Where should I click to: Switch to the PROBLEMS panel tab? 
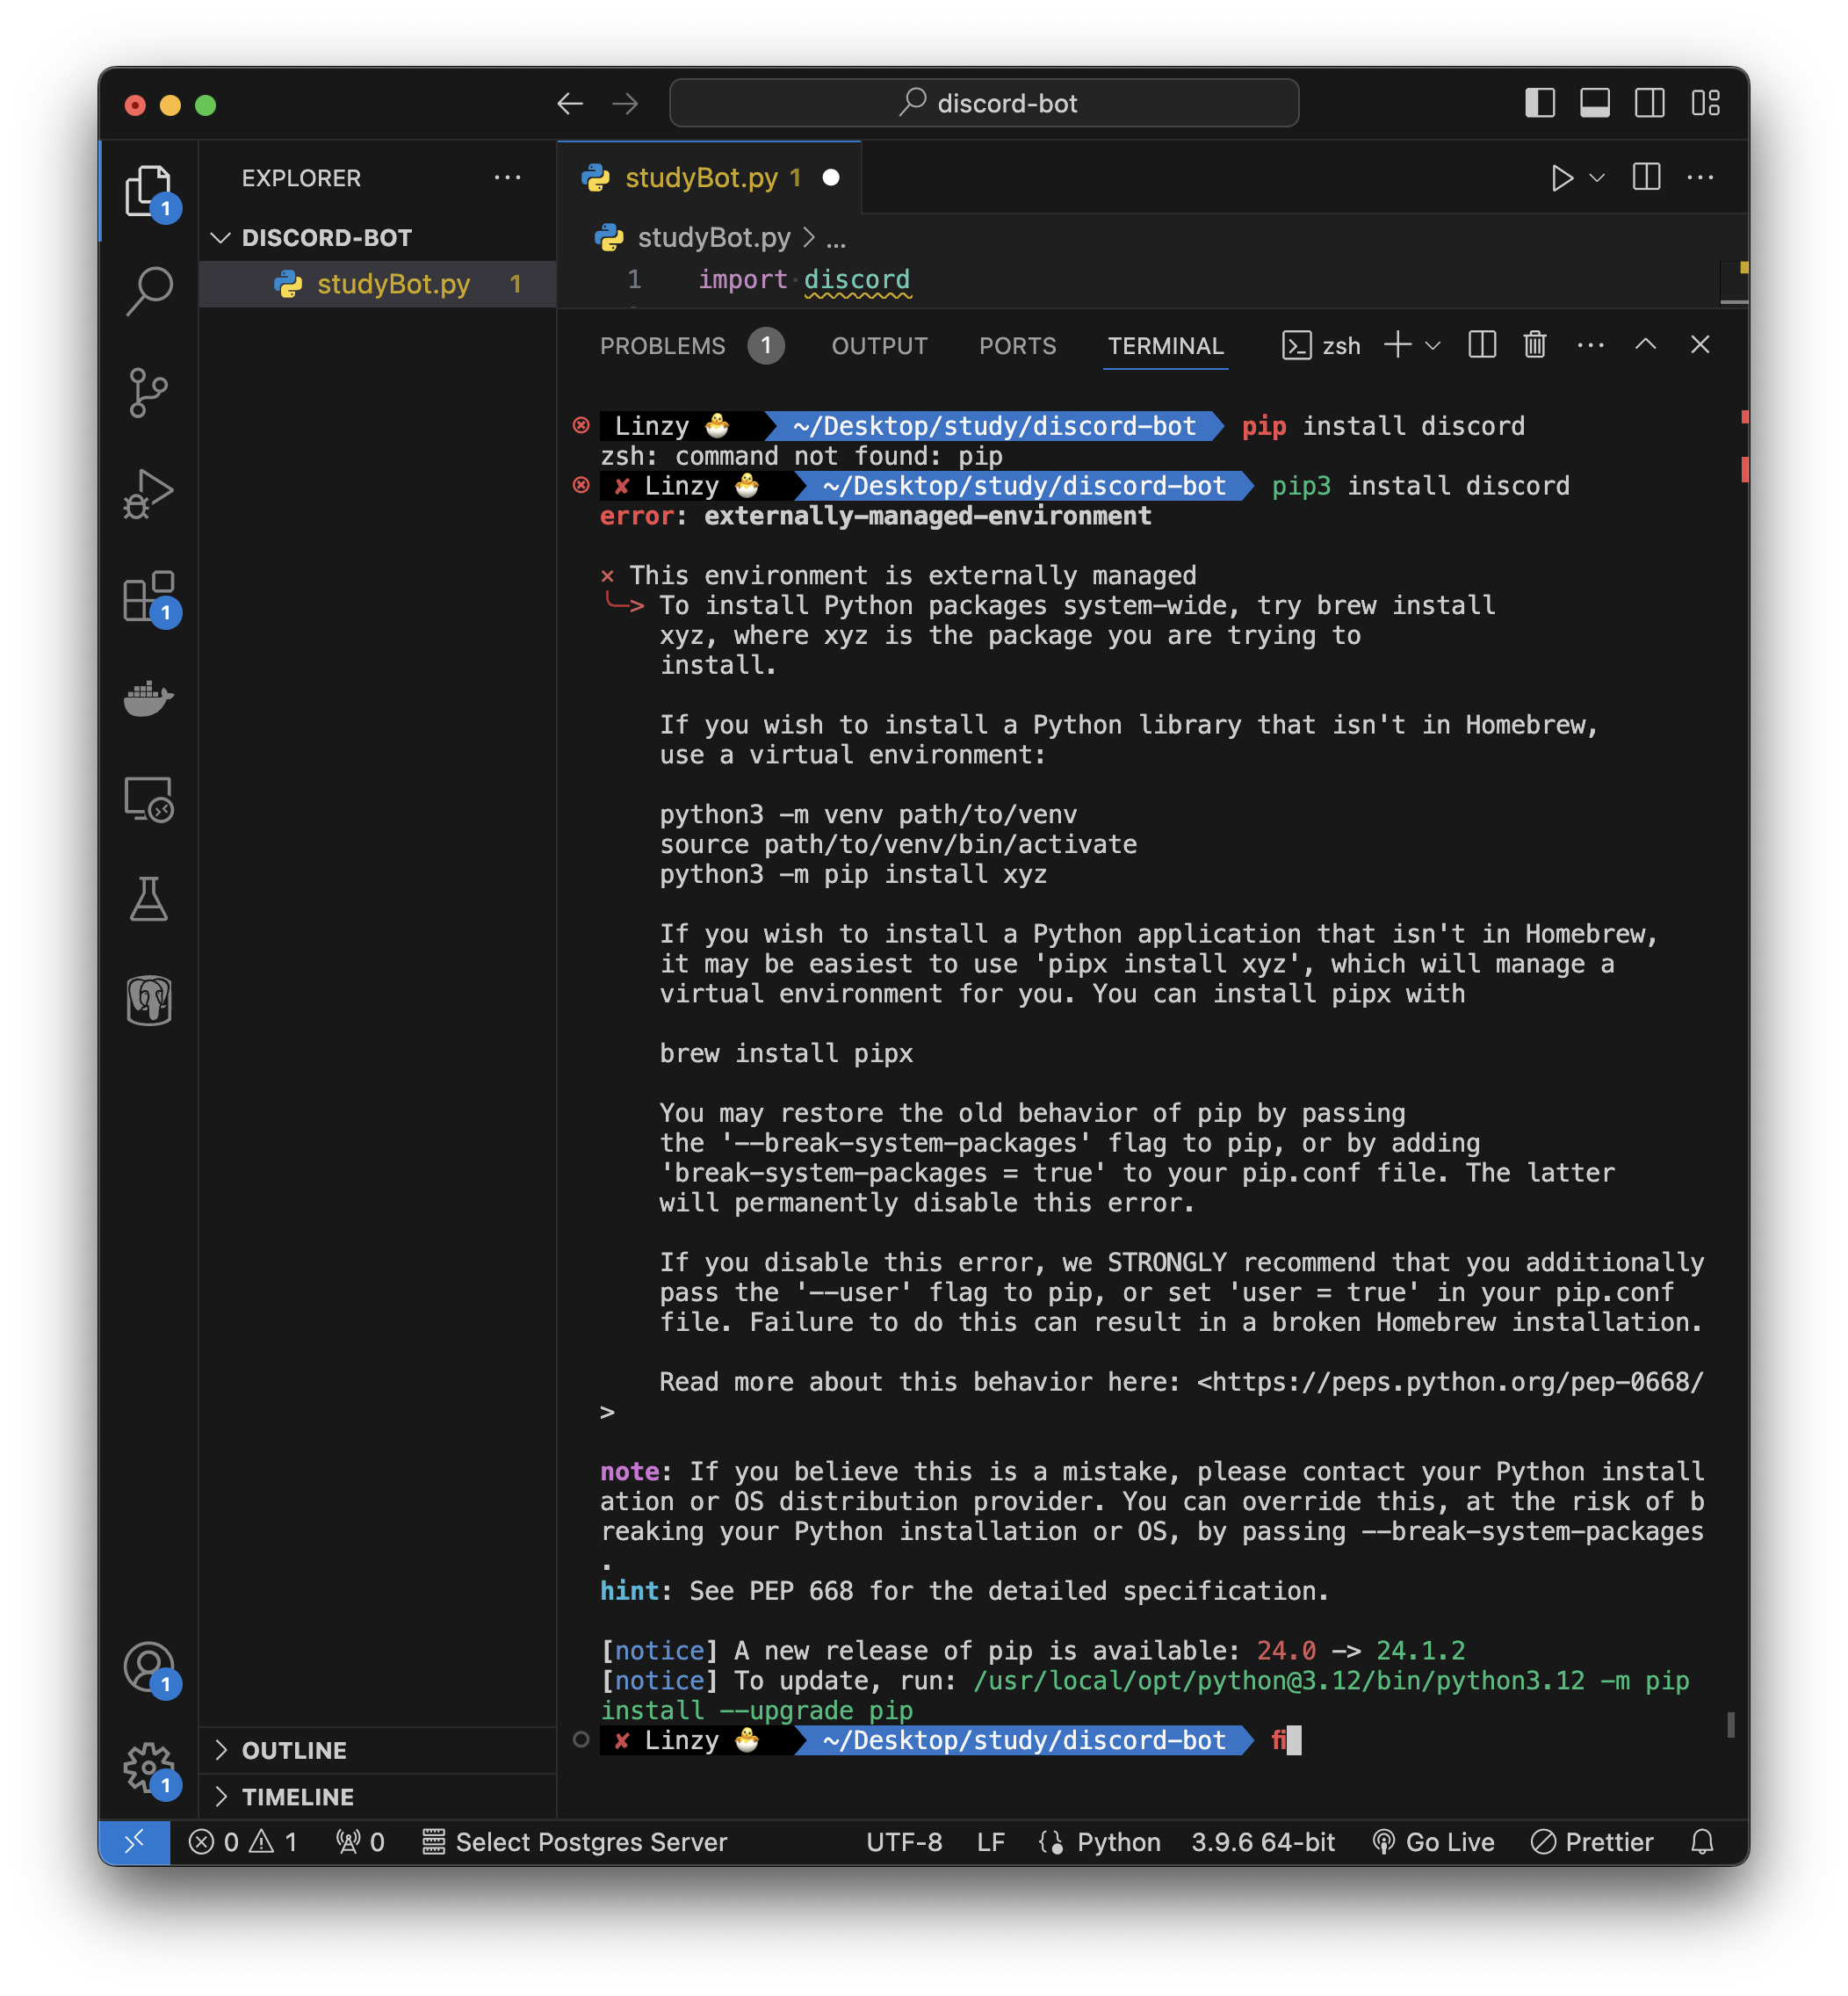pyautogui.click(x=662, y=346)
